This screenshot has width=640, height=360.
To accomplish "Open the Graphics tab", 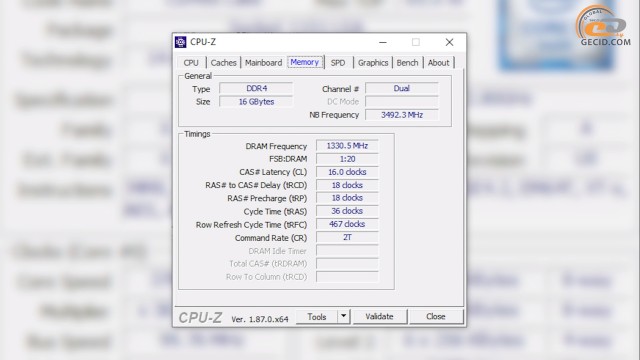I will (373, 63).
